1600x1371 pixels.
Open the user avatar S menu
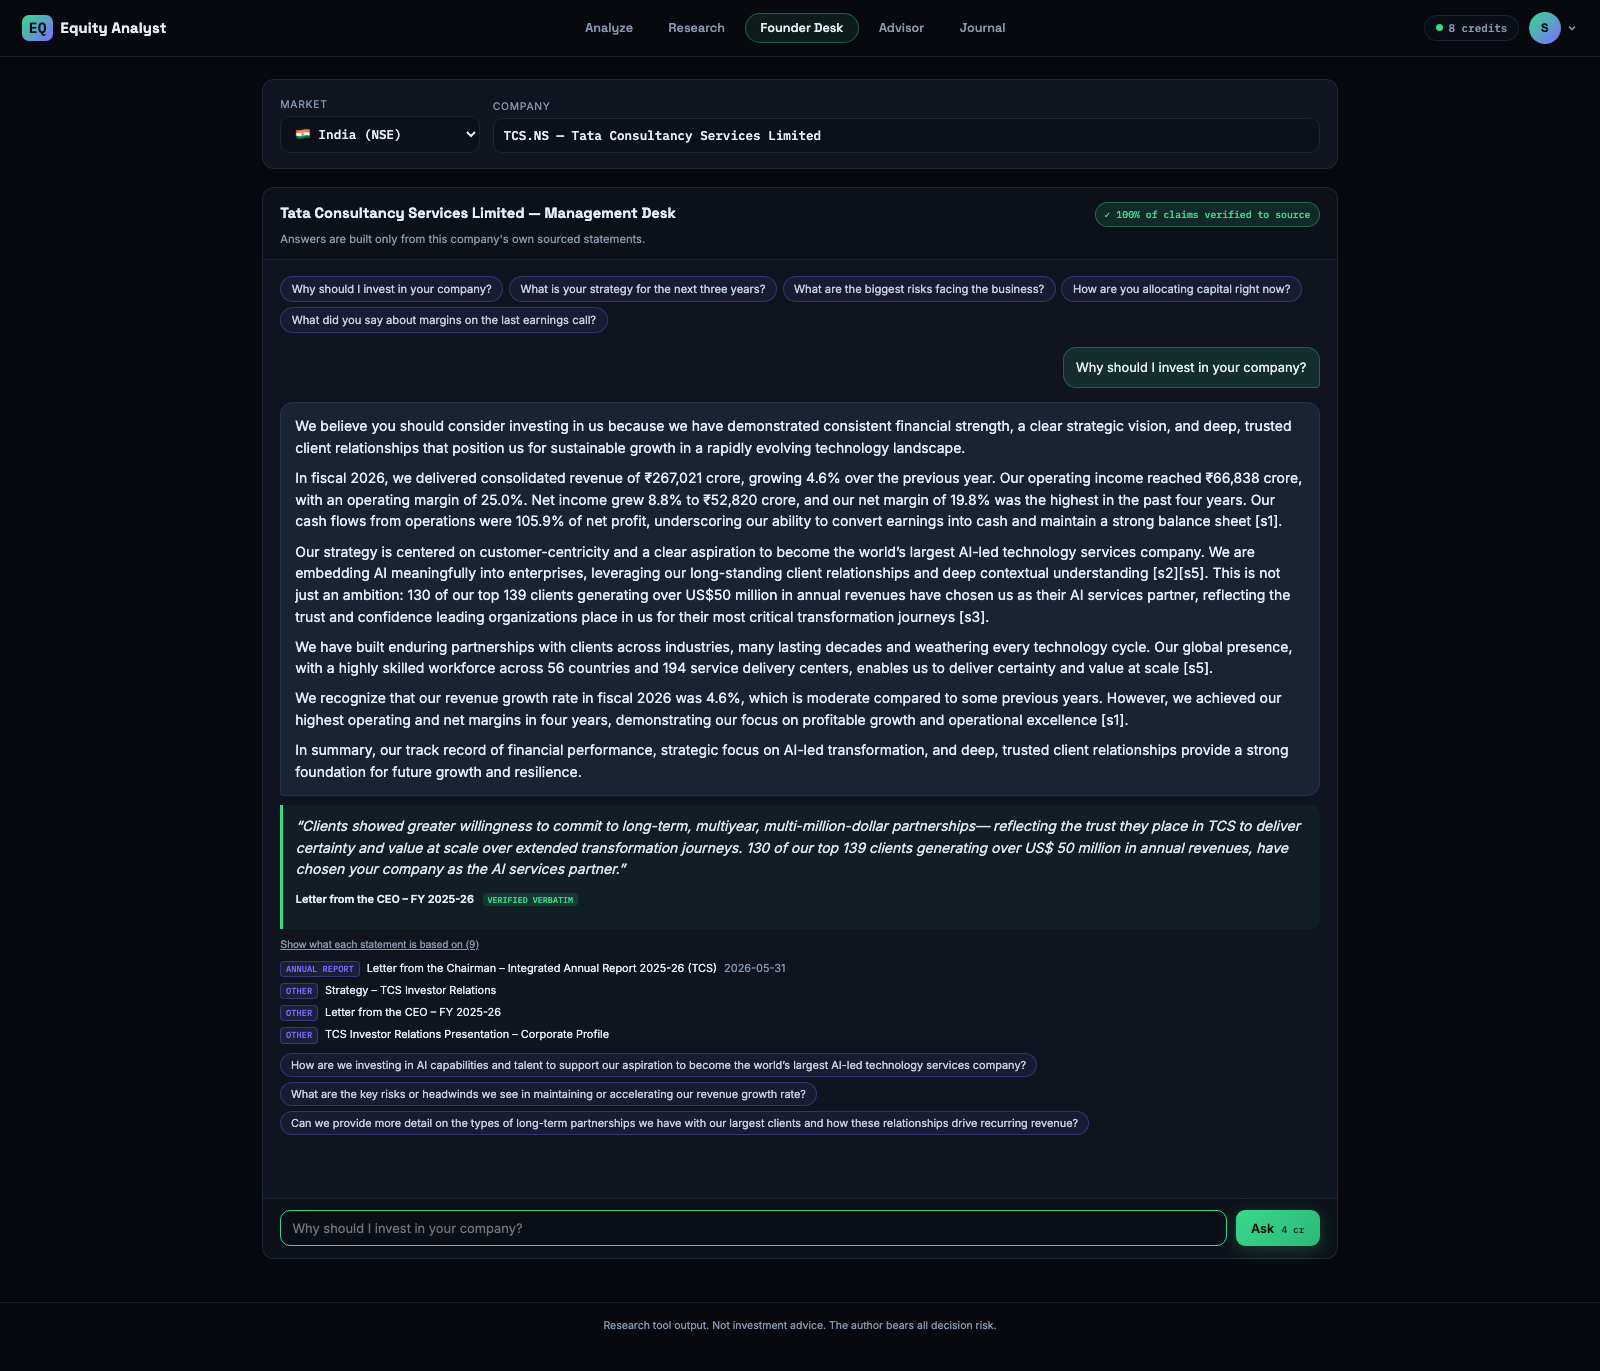(1544, 28)
